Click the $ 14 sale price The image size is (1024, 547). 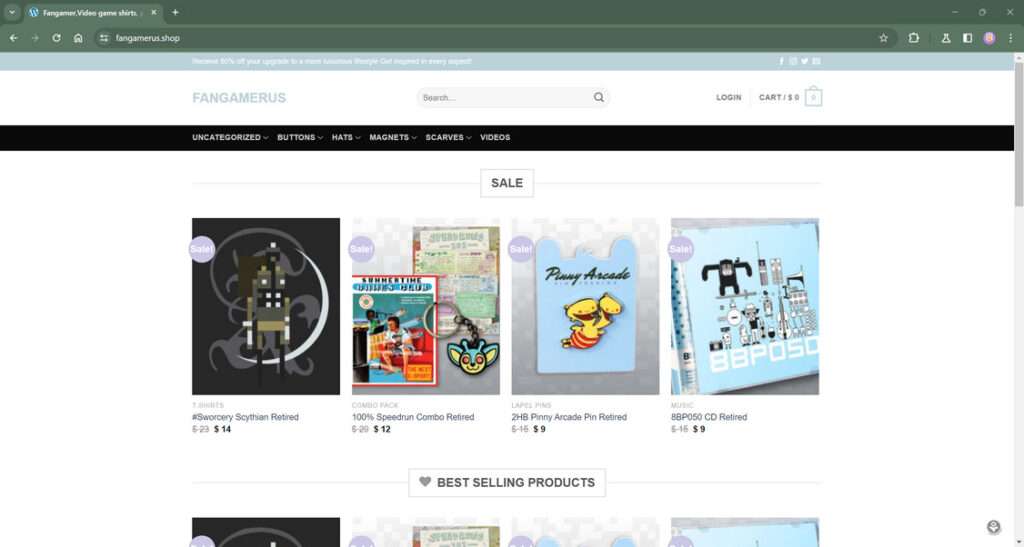(222, 429)
